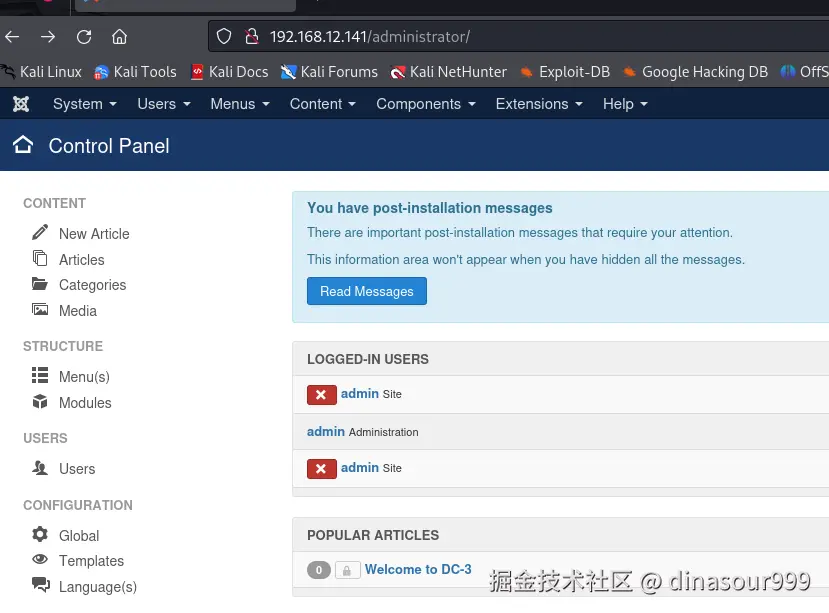Click the Control Panel home icon
The width and height of the screenshot is (829, 613).
coord(23,145)
